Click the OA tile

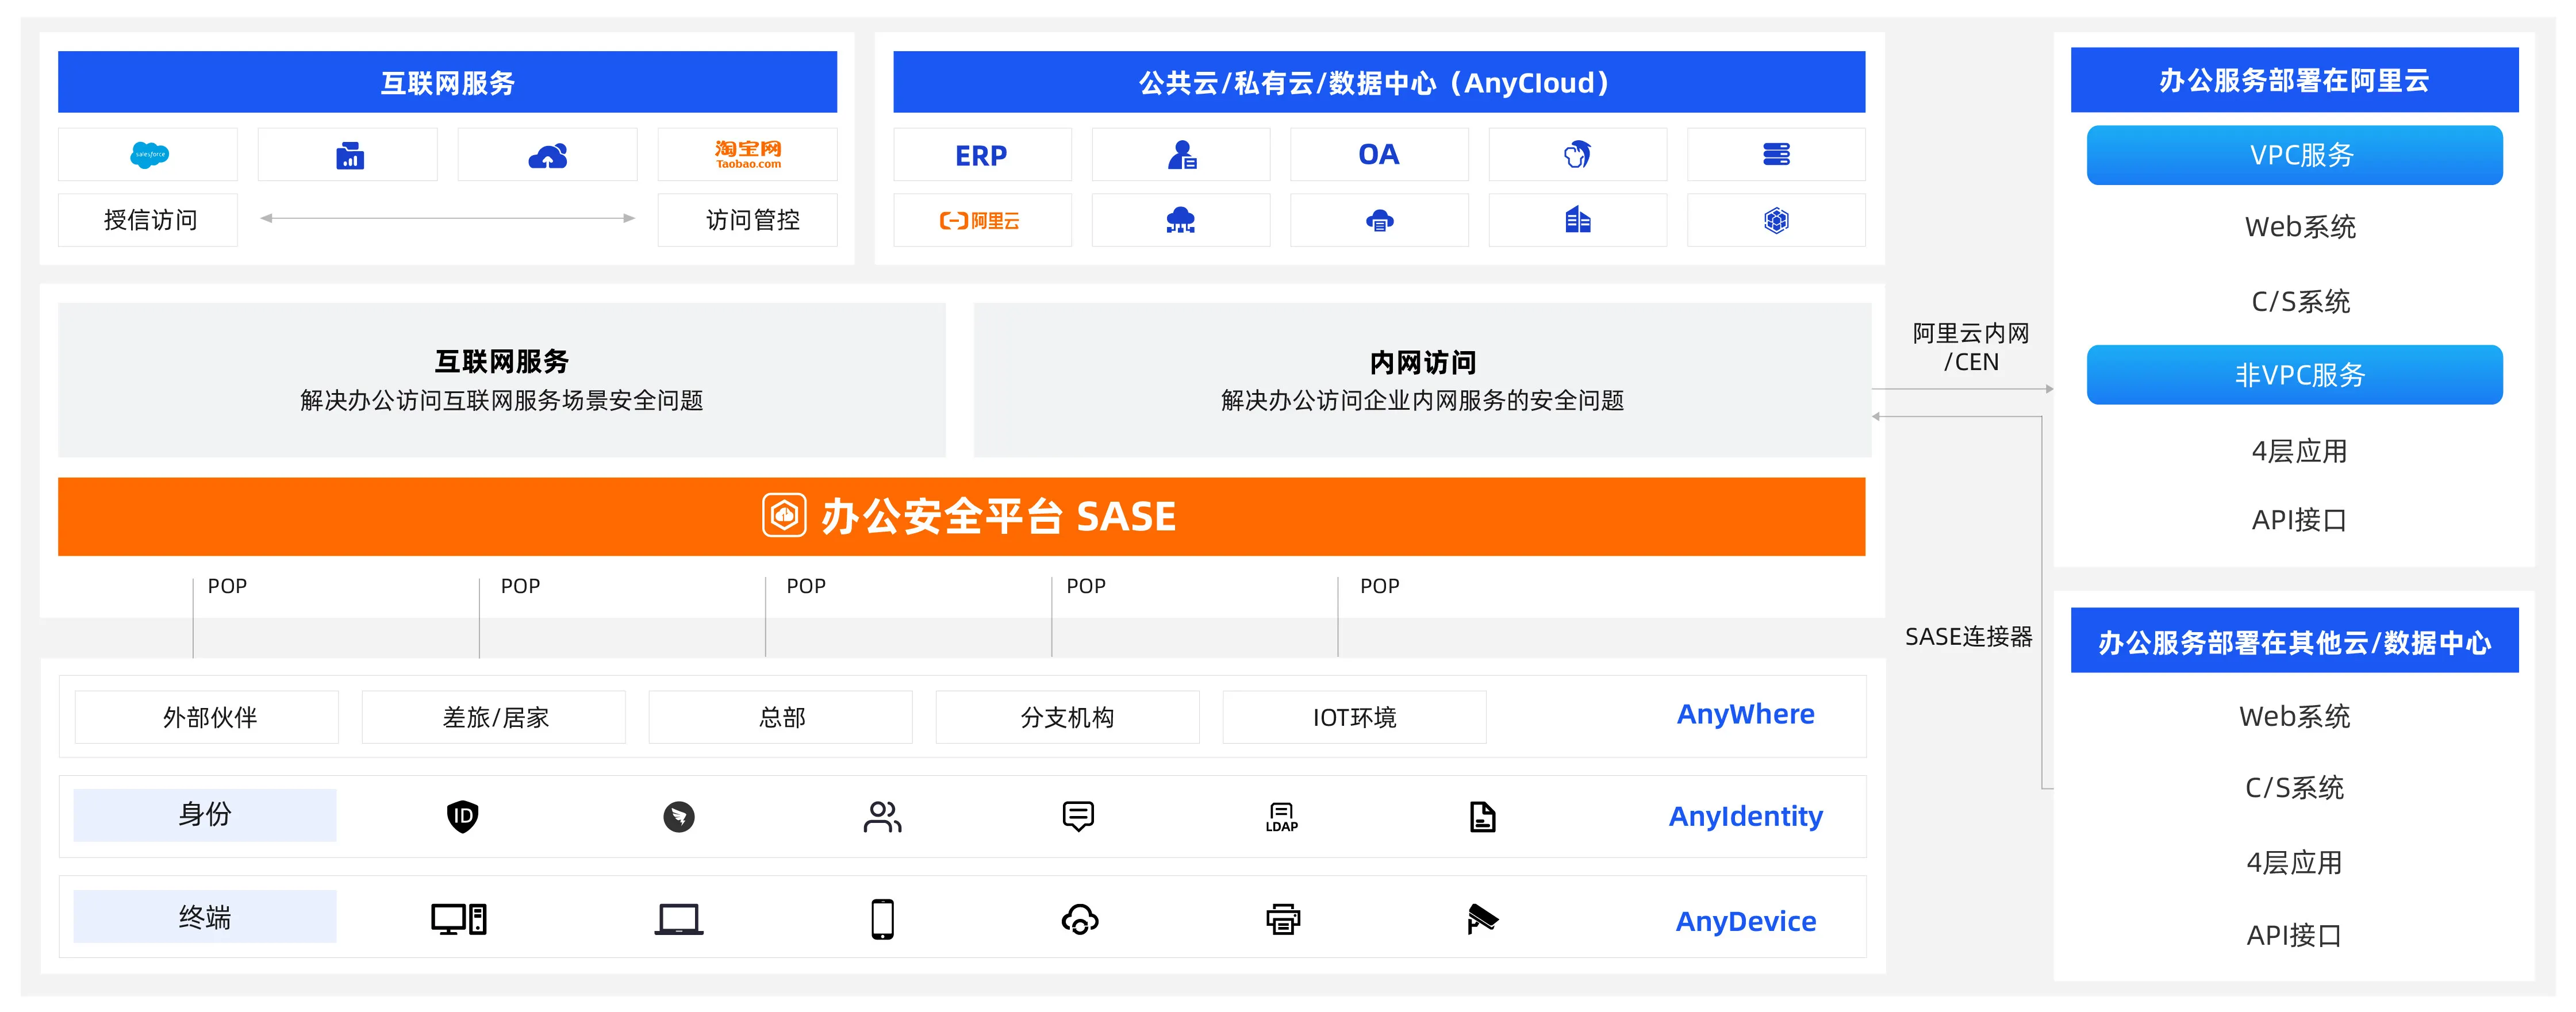[x=1378, y=155]
